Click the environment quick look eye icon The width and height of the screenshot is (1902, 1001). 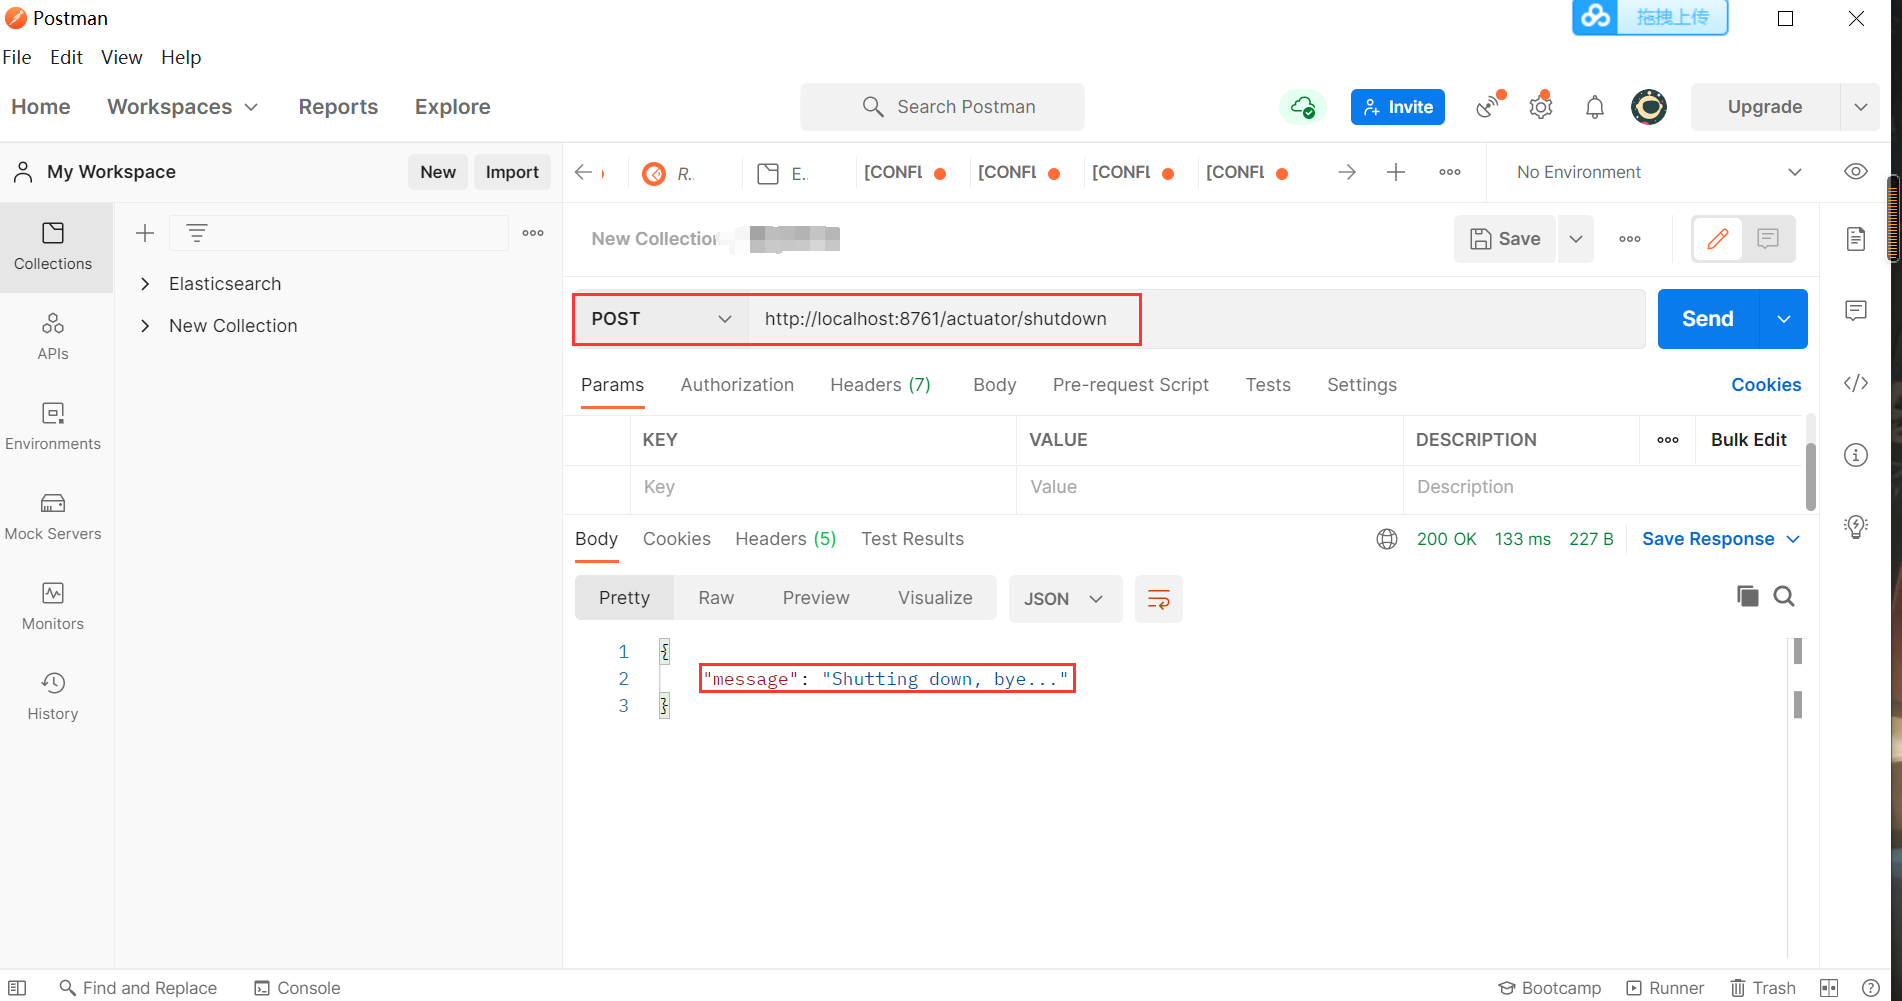(1856, 172)
